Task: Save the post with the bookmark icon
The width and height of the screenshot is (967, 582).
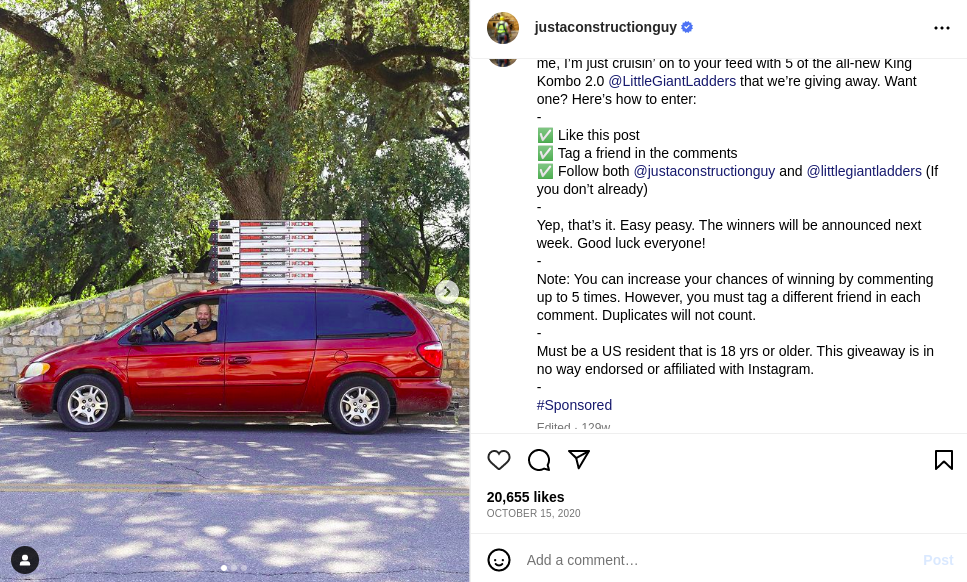Action: coord(944,460)
